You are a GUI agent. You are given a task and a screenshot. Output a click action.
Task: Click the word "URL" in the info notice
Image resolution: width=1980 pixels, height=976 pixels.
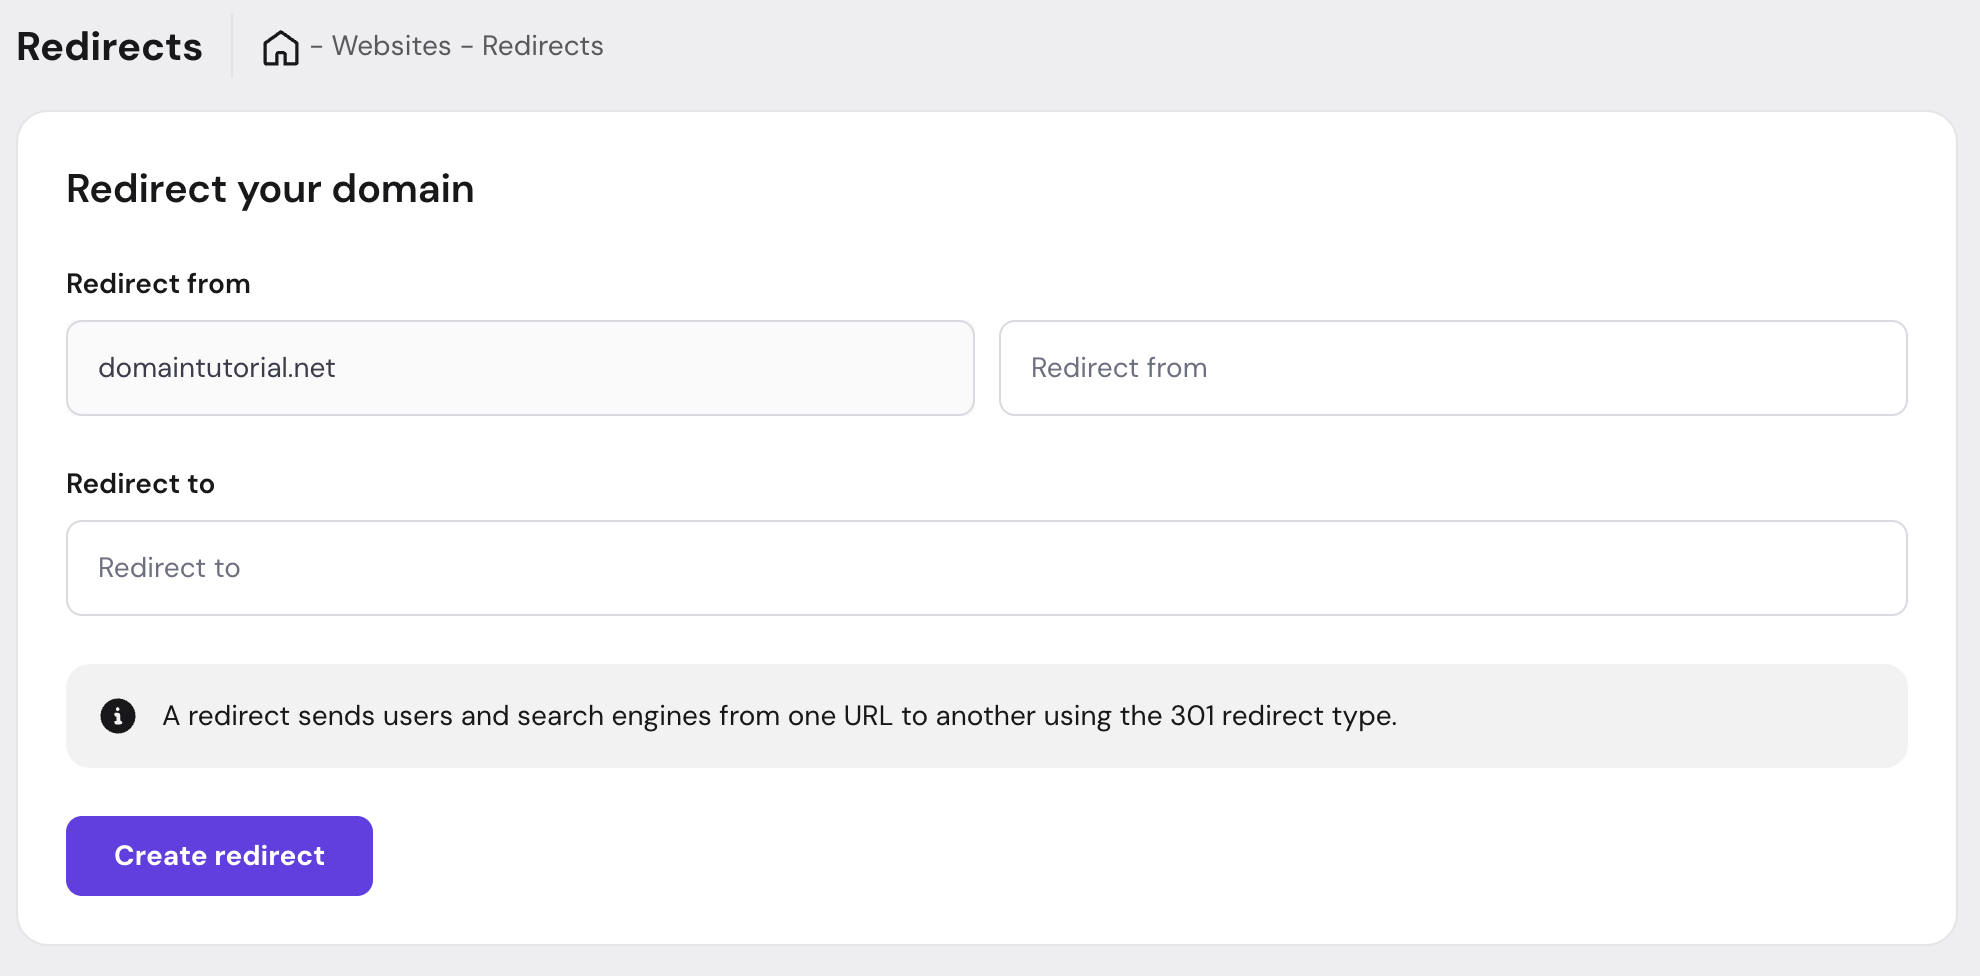pyautogui.click(x=867, y=716)
